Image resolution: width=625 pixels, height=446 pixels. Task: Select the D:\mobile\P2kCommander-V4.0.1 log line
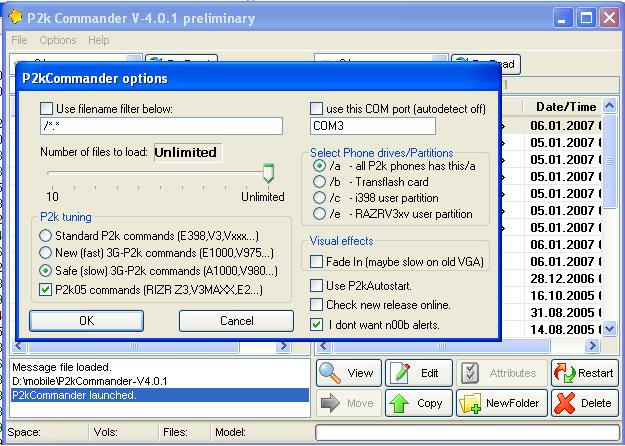coord(160,381)
